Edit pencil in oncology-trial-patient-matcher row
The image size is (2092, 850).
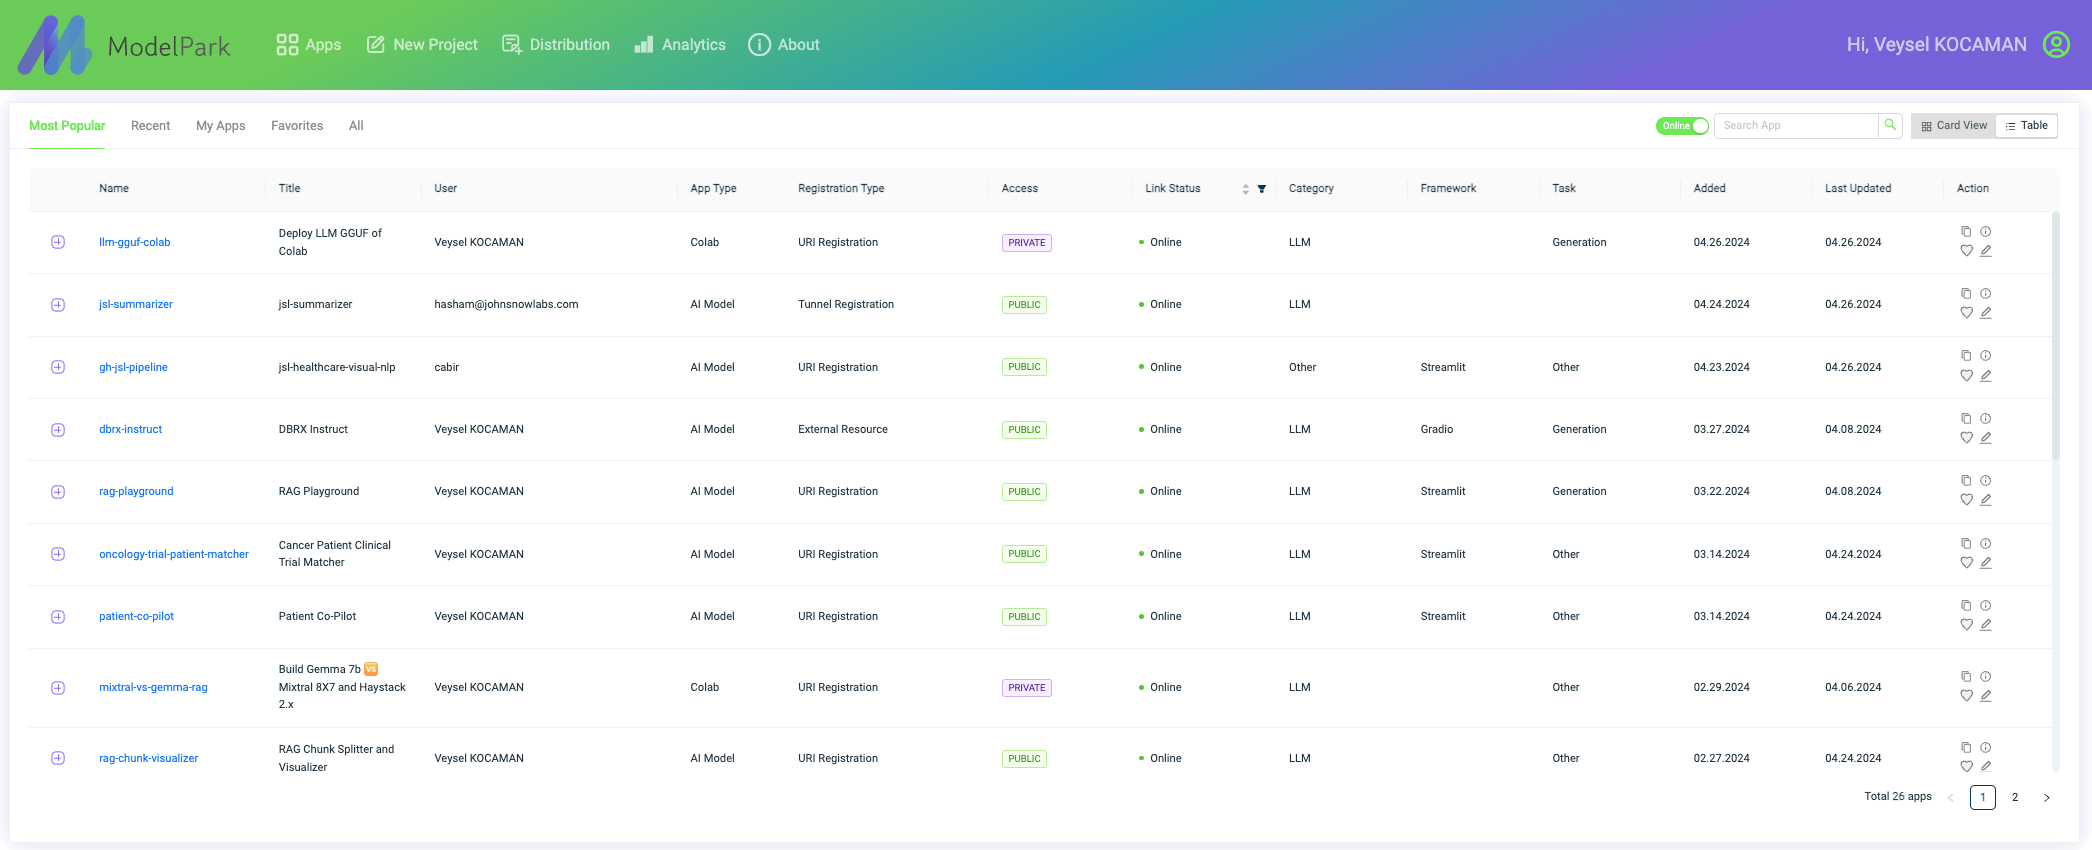(x=1986, y=563)
